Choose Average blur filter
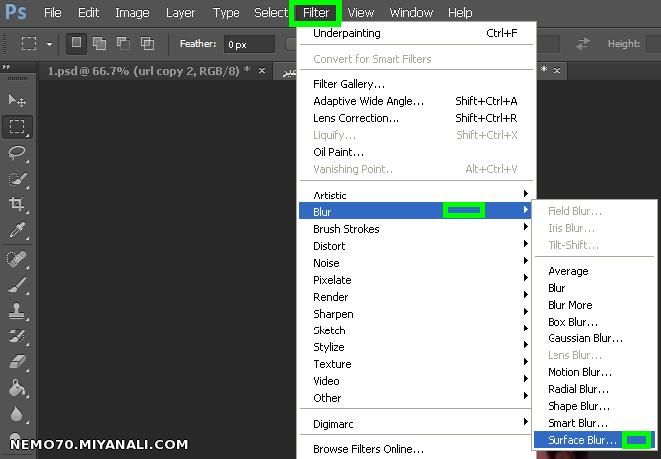Screen dimensions: 661x459 coord(594,271)
